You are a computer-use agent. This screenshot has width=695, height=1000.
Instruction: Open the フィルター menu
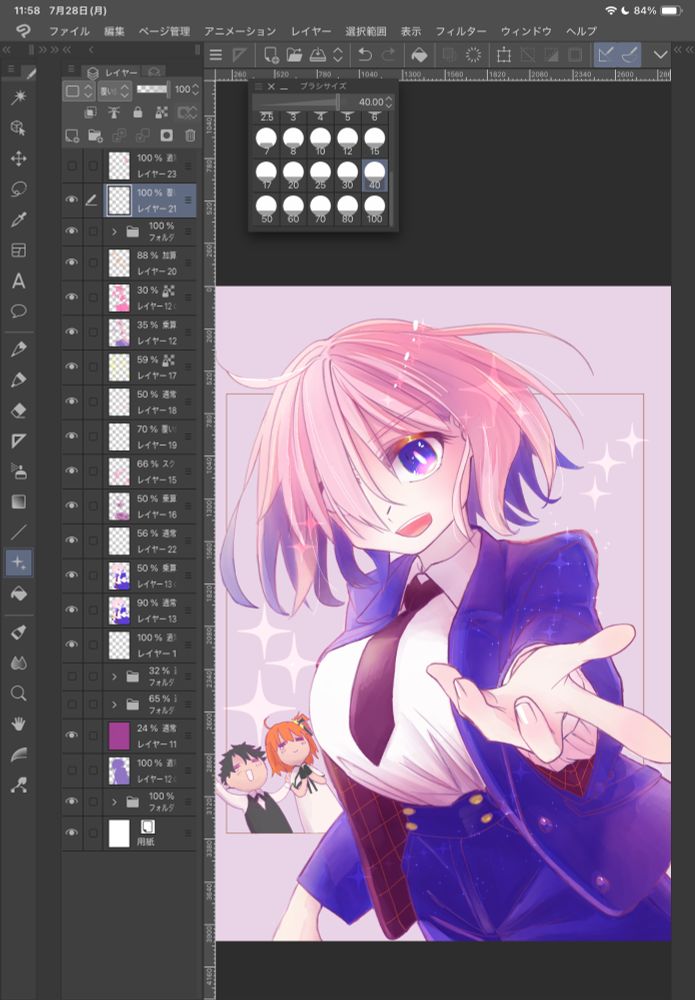coord(460,31)
